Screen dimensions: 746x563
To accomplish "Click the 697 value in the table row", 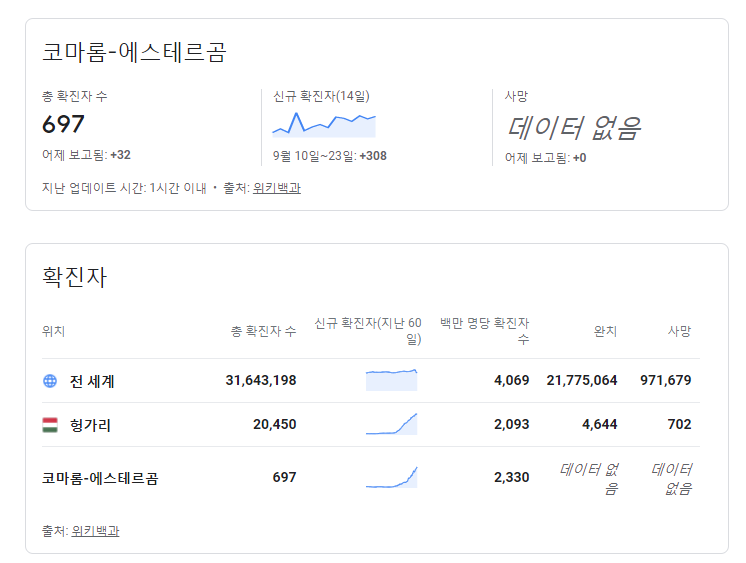I will pos(285,477).
